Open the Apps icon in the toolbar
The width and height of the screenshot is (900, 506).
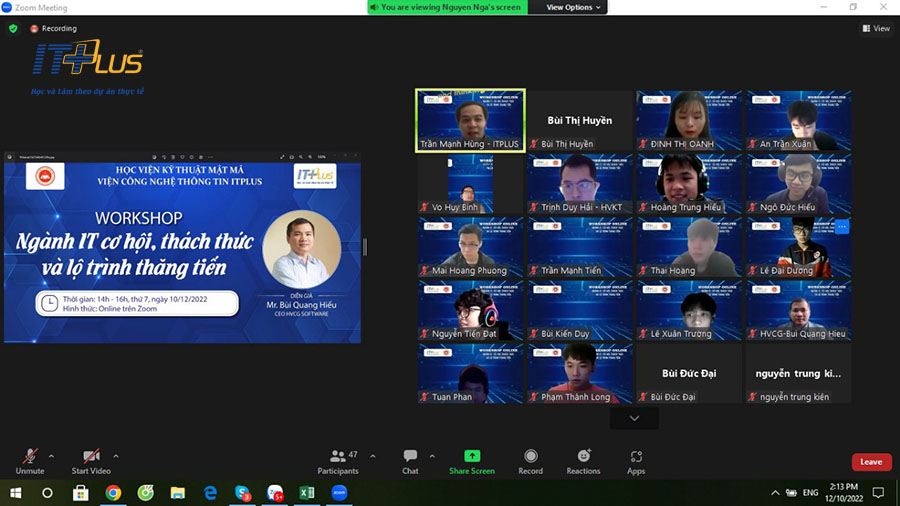coord(636,458)
